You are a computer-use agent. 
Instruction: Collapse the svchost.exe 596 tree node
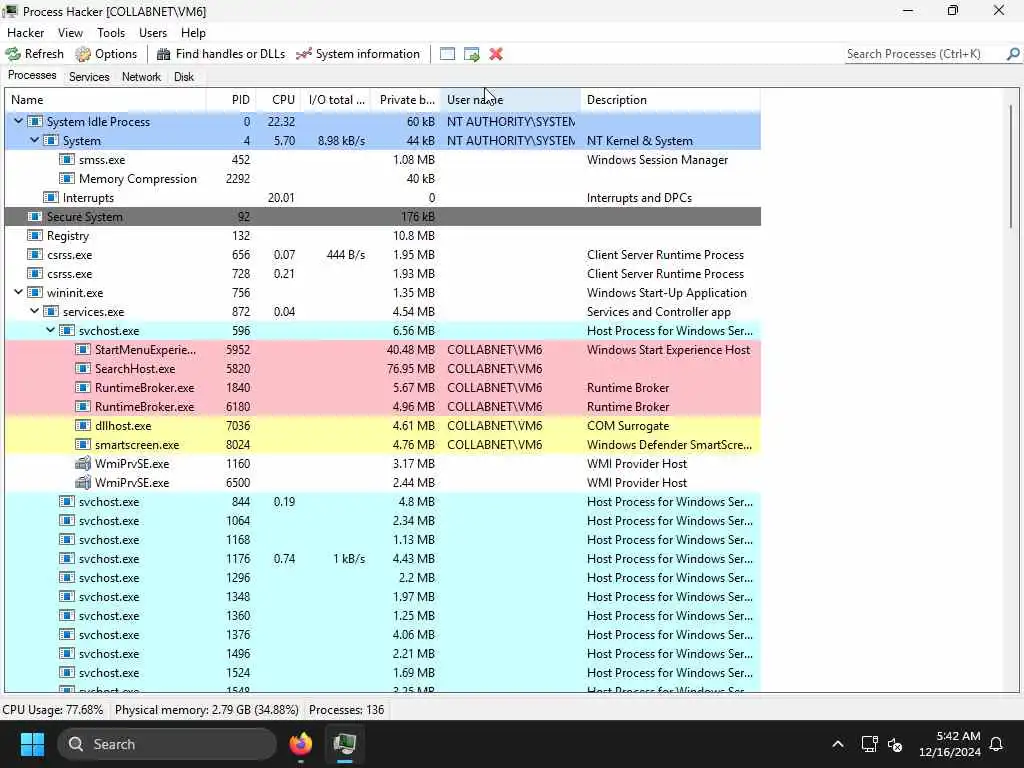(50, 330)
